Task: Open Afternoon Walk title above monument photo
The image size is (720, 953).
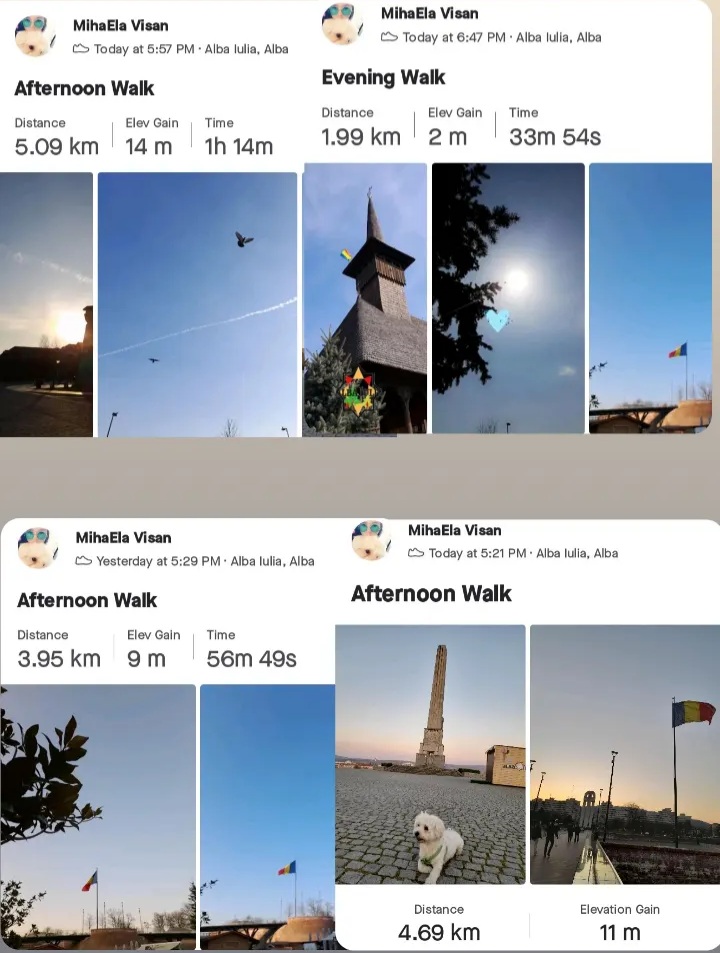Action: [x=431, y=593]
